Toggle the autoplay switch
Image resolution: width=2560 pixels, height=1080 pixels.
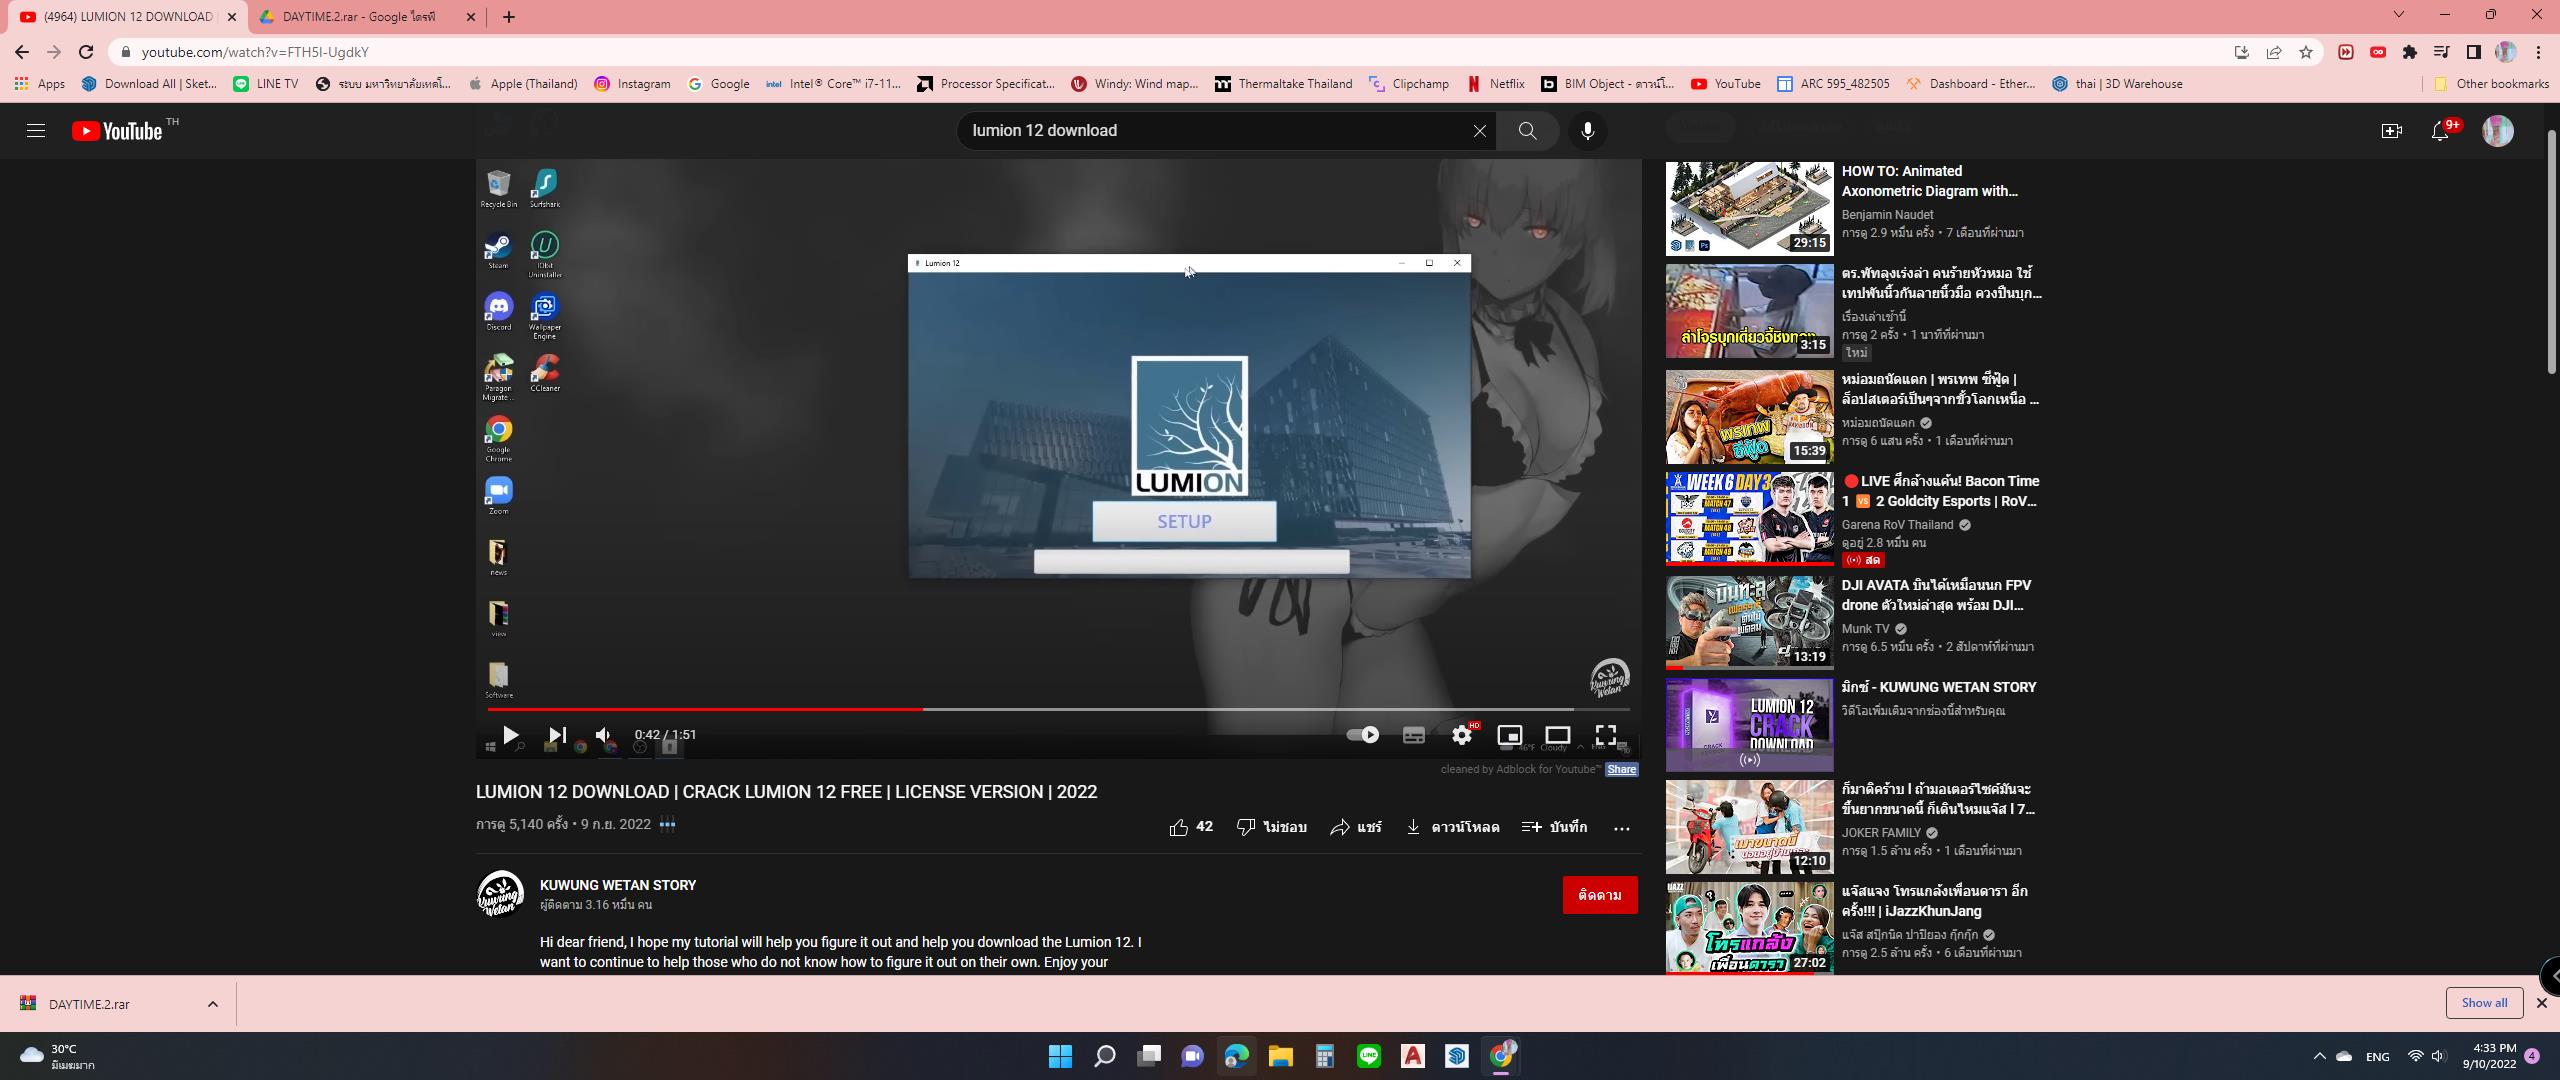[1362, 735]
